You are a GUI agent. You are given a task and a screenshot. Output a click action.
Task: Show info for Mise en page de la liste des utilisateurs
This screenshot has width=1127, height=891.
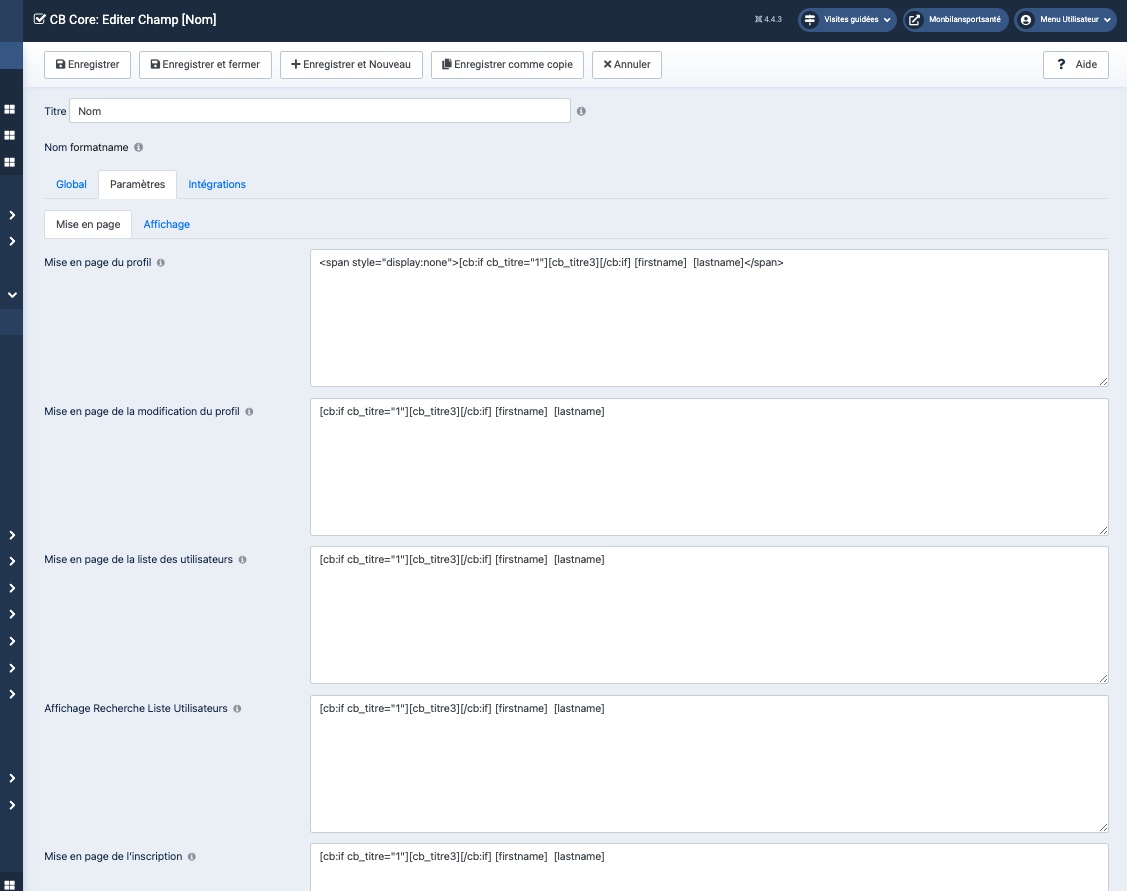pyautogui.click(x=242, y=560)
